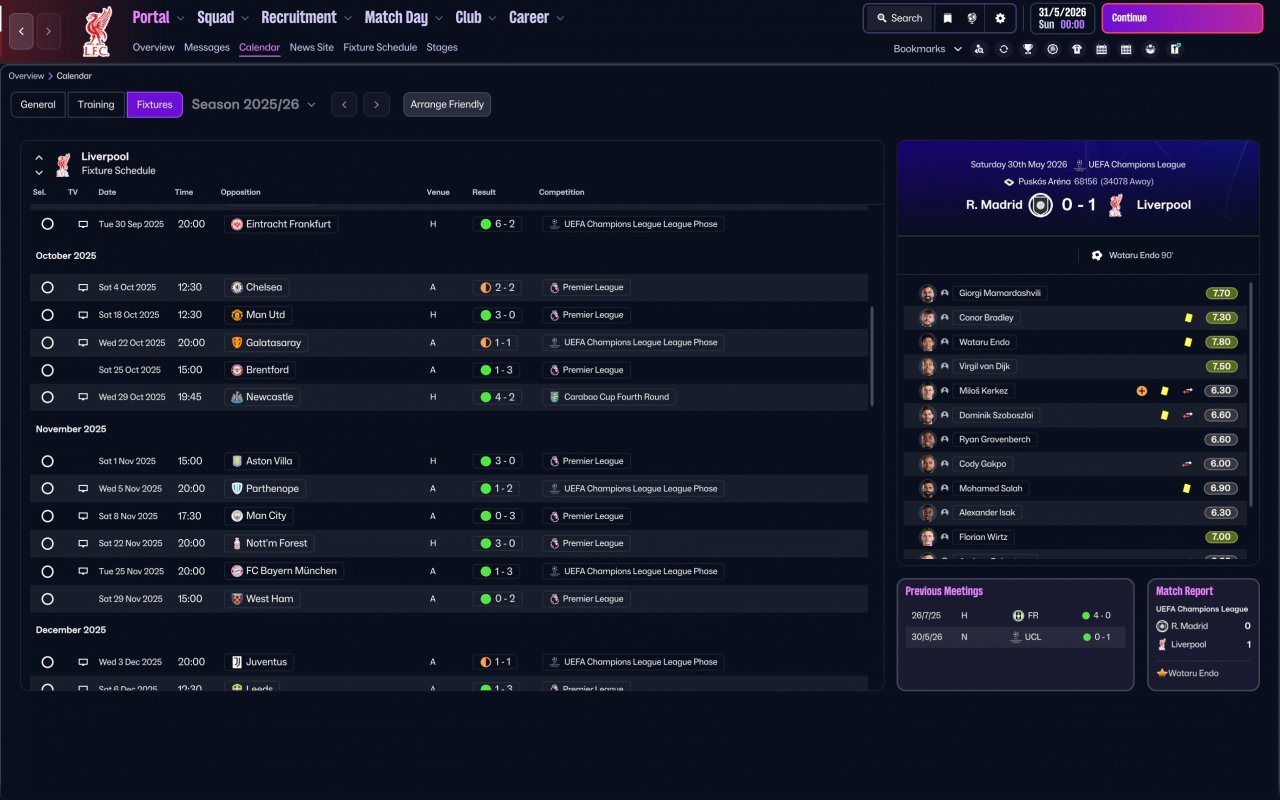
Task: Click the 0 - 1 result in Previous Meetings
Action: tap(1096, 637)
